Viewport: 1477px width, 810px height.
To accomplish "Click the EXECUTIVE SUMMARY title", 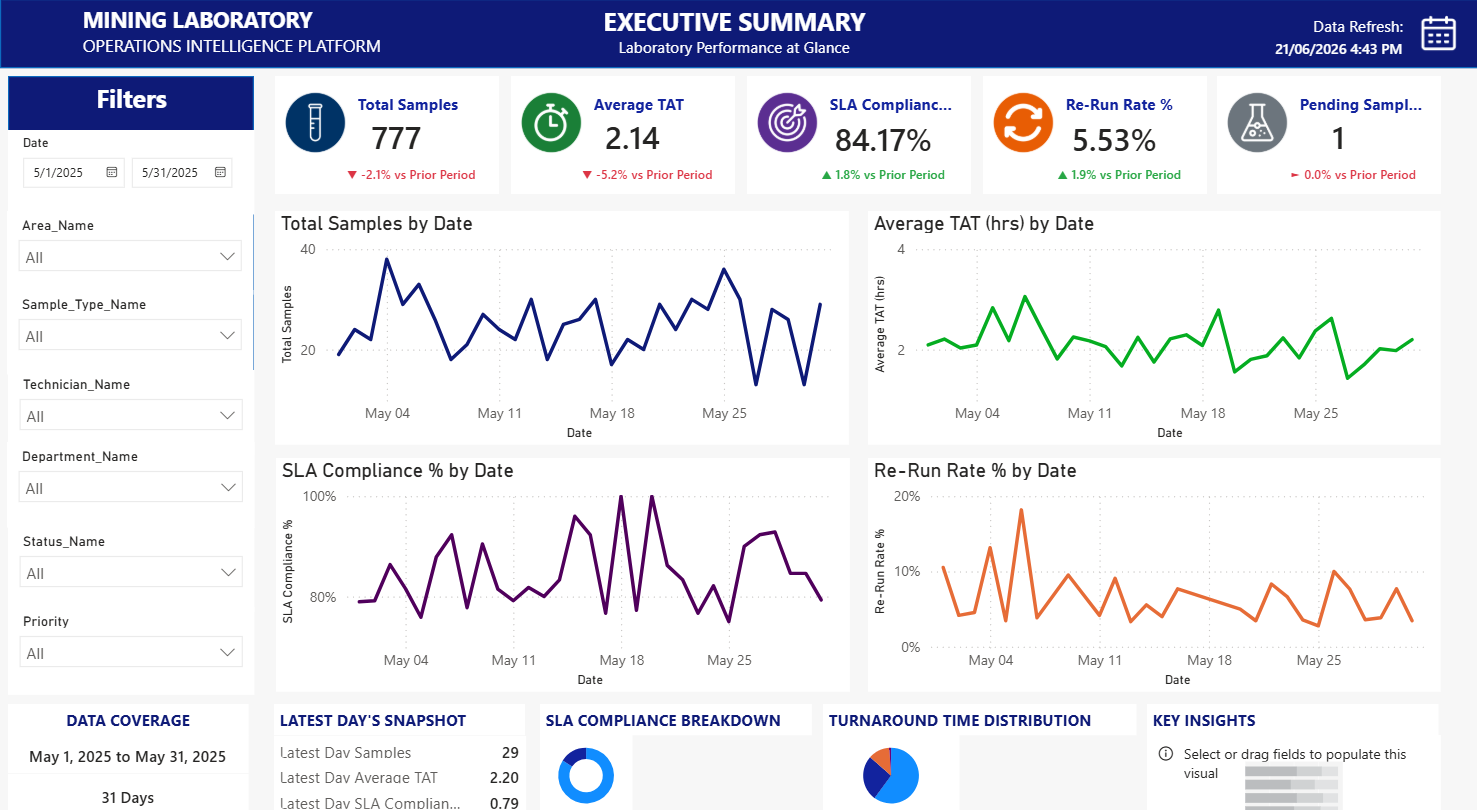I will pyautogui.click(x=734, y=22).
